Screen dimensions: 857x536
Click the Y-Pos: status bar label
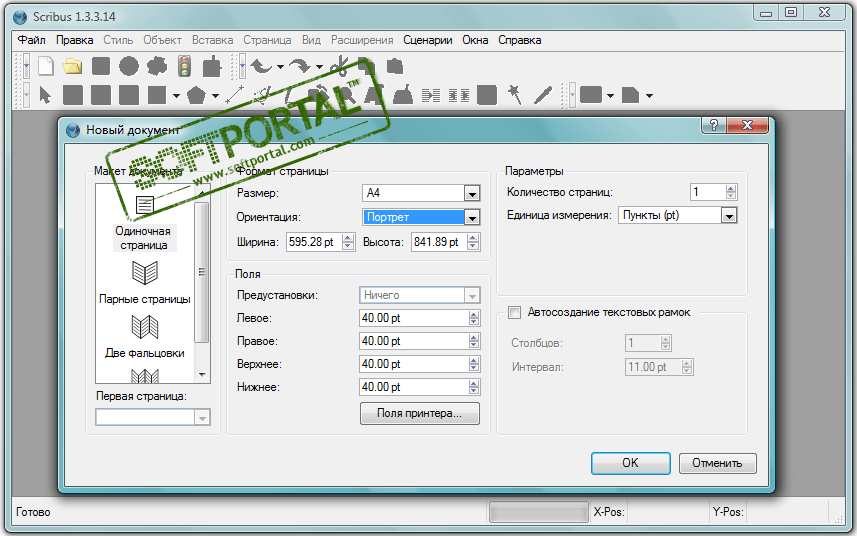(x=727, y=513)
